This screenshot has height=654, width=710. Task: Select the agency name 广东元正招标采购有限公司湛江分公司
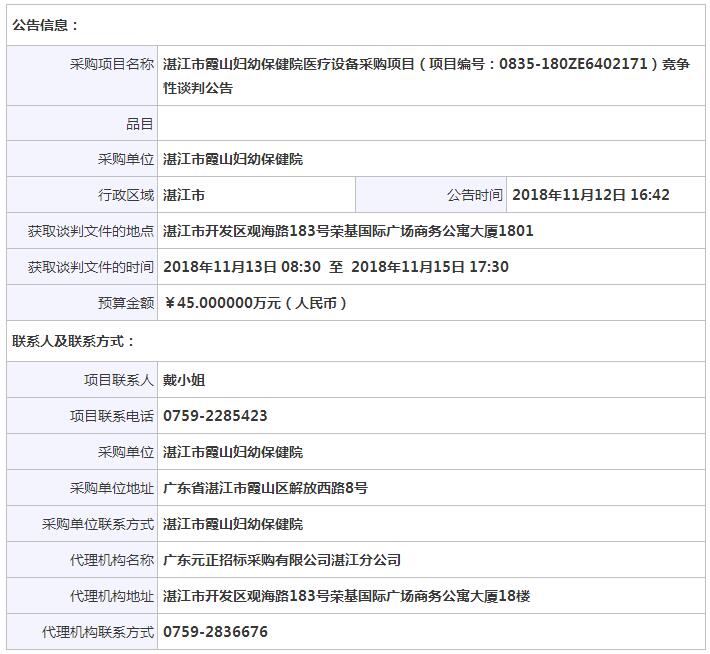pyautogui.click(x=282, y=560)
